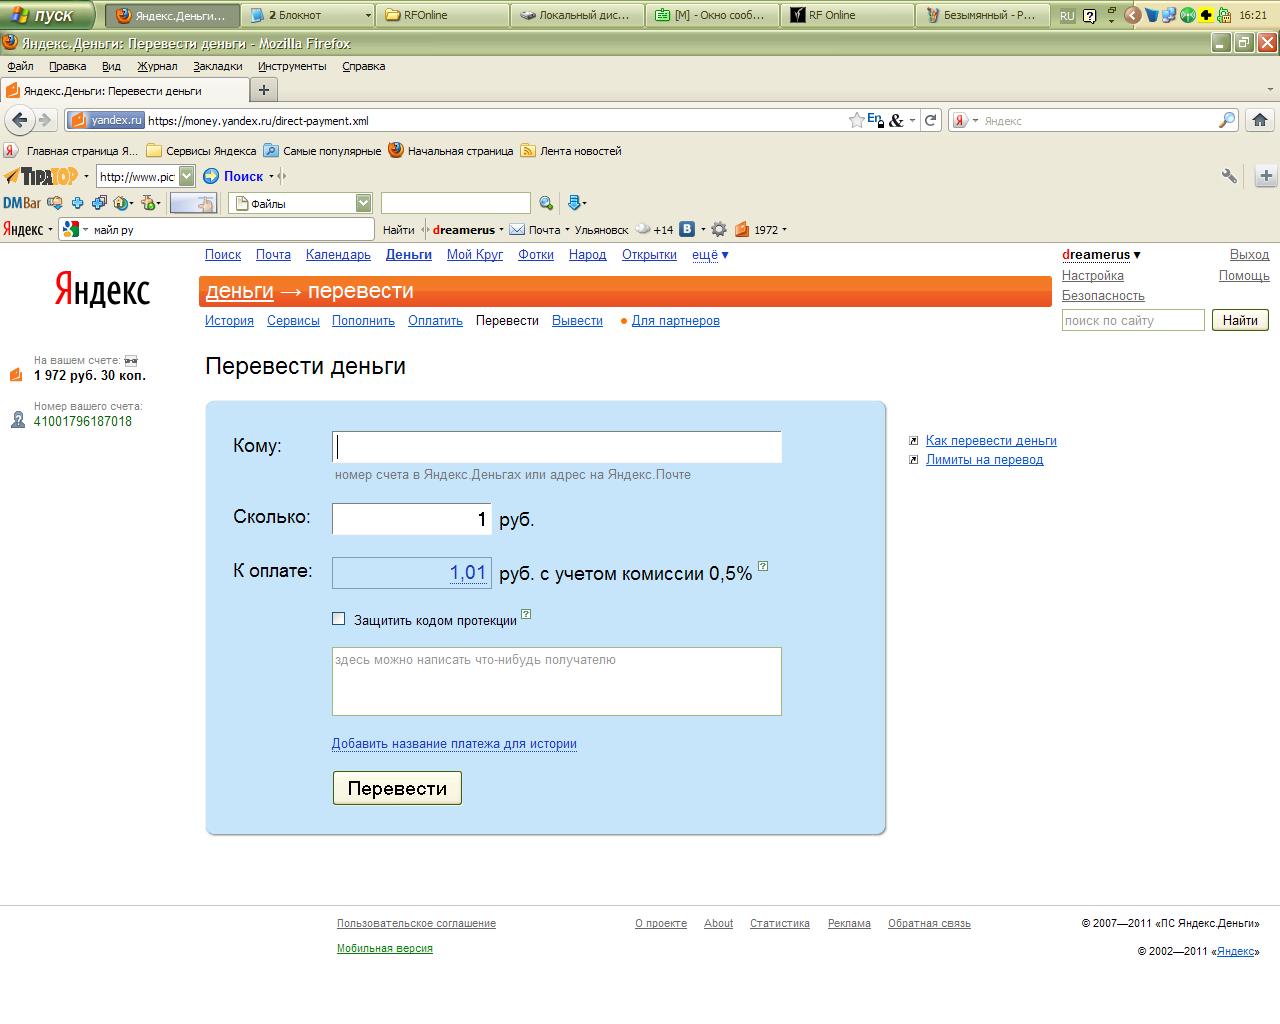The height and width of the screenshot is (1024, 1280).
Task: Click the DMBar download arrow icon
Action: pyautogui.click(x=574, y=203)
